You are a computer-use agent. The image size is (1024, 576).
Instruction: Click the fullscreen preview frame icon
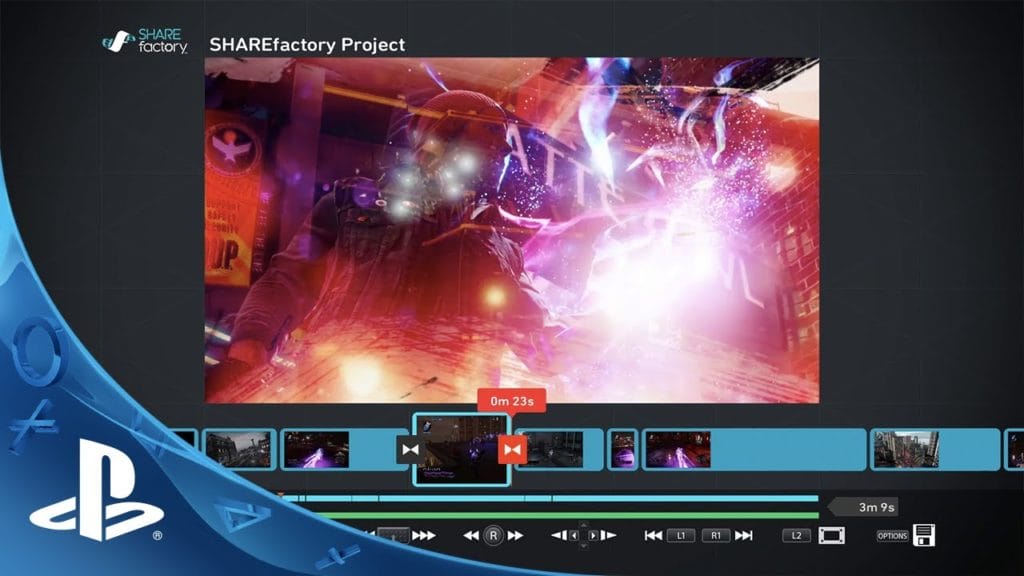pyautogui.click(x=831, y=535)
